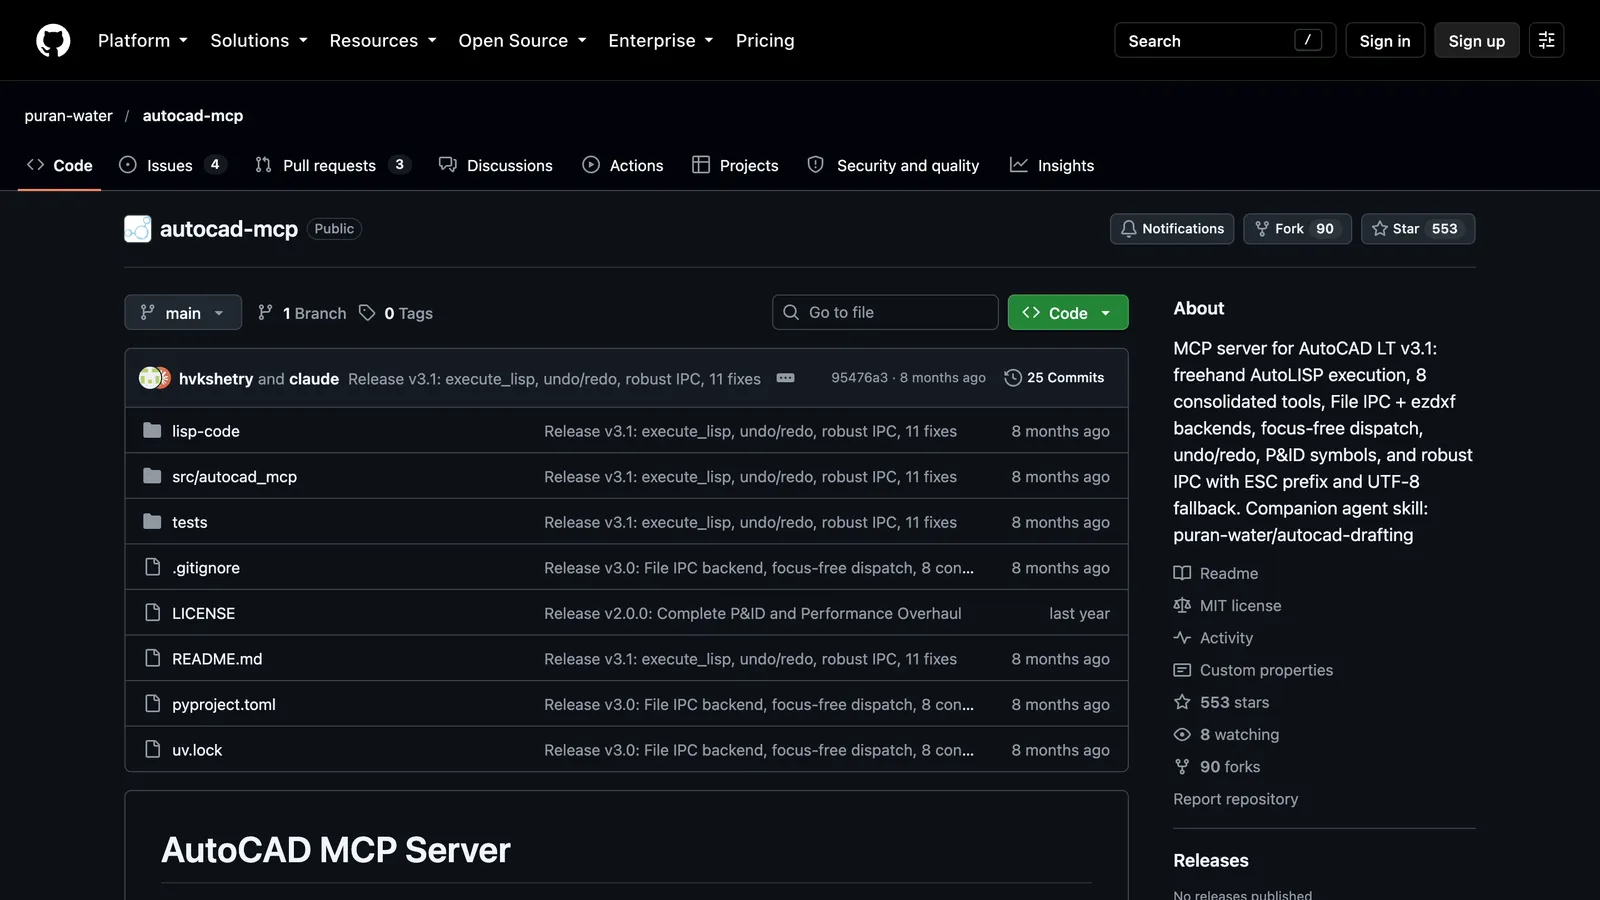Expand the Enterprise menu

tap(660, 40)
